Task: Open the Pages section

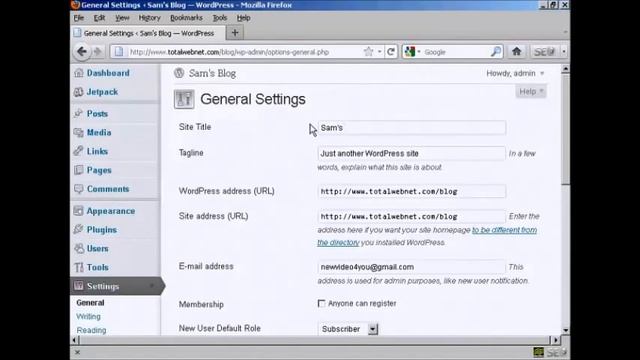Action: click(x=99, y=170)
